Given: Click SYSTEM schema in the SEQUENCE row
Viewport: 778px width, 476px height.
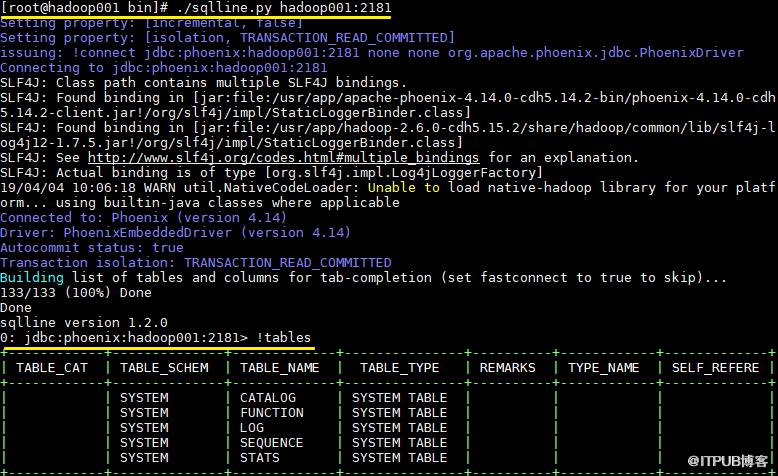Looking at the screenshot, I should point(144,443).
